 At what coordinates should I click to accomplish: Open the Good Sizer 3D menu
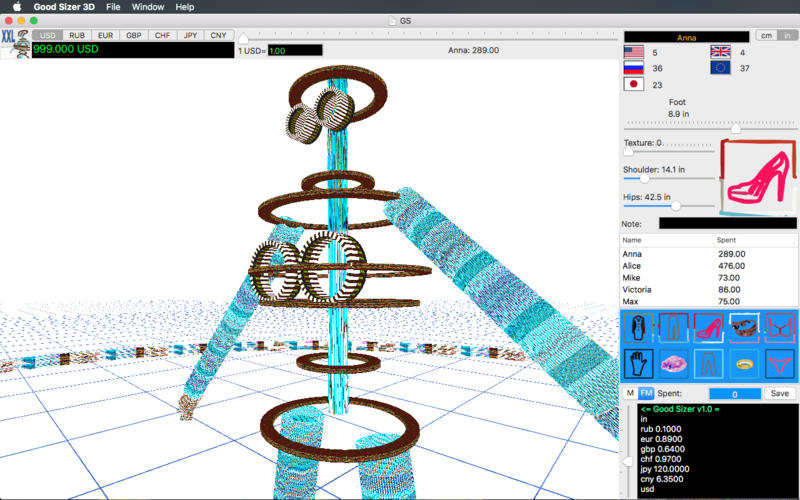[x=64, y=7]
